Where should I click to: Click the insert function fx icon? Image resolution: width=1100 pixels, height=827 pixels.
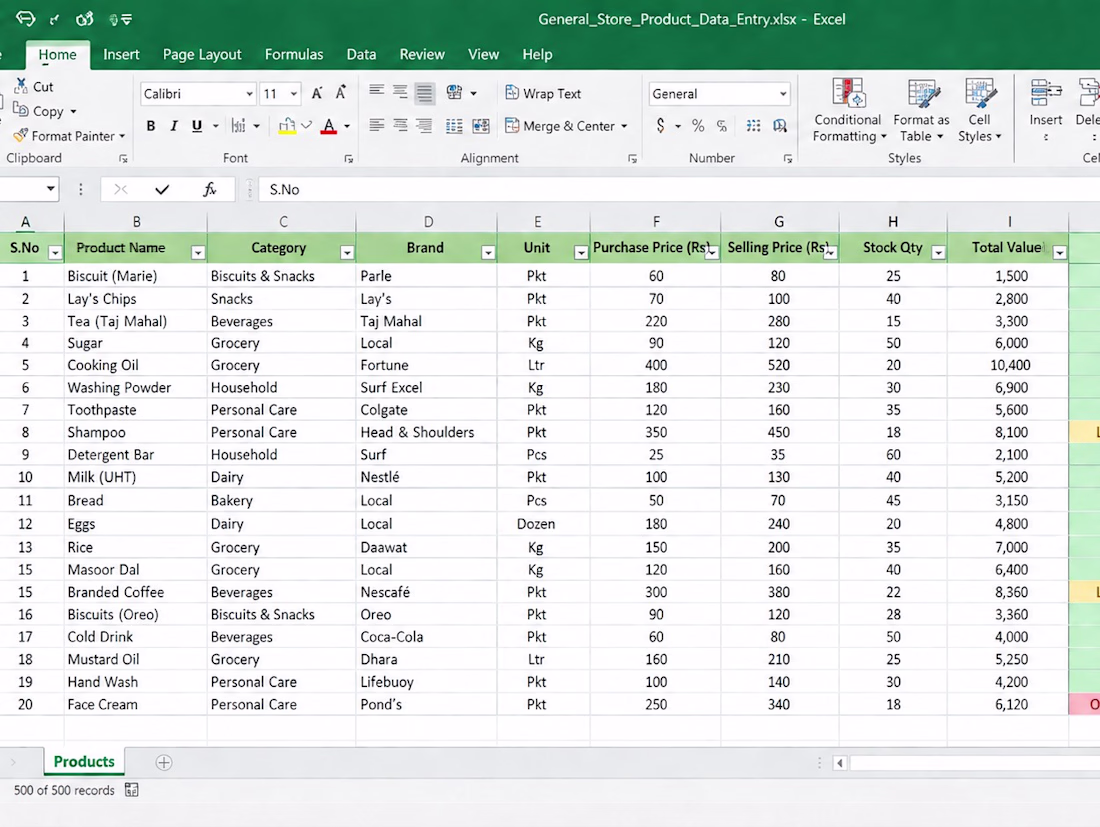click(x=209, y=189)
